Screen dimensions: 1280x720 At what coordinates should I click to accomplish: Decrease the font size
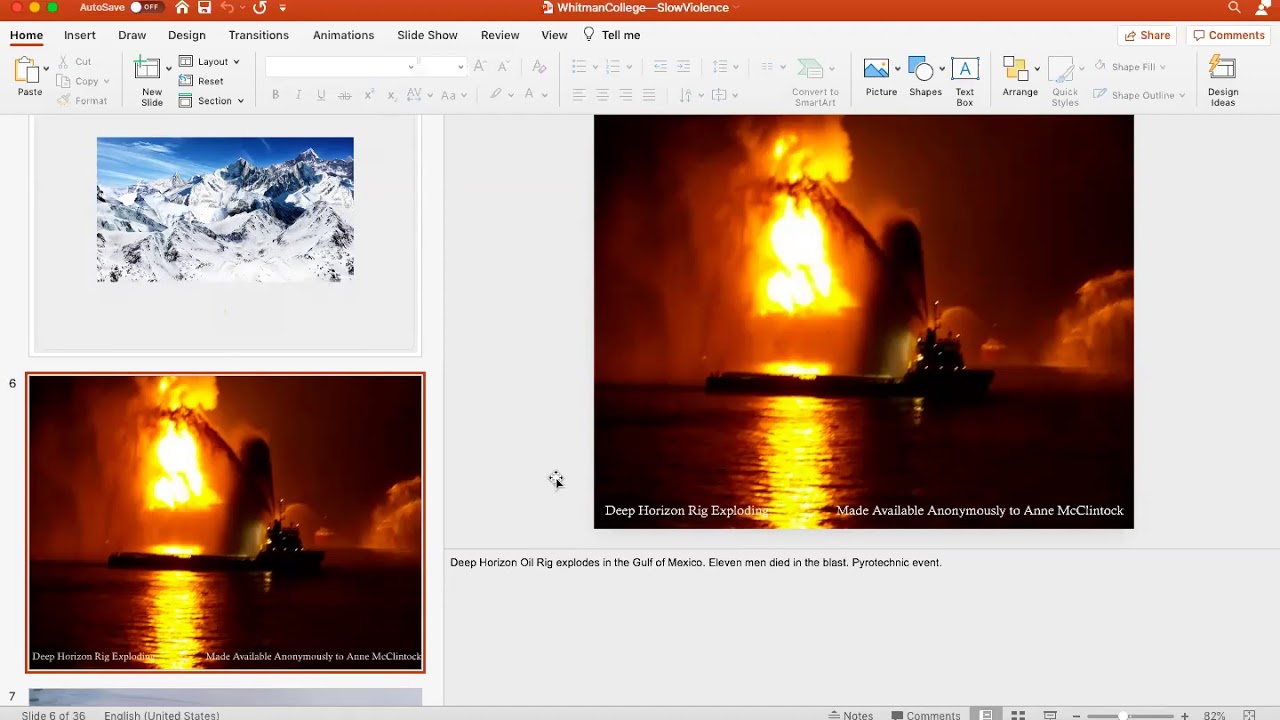[x=503, y=67]
